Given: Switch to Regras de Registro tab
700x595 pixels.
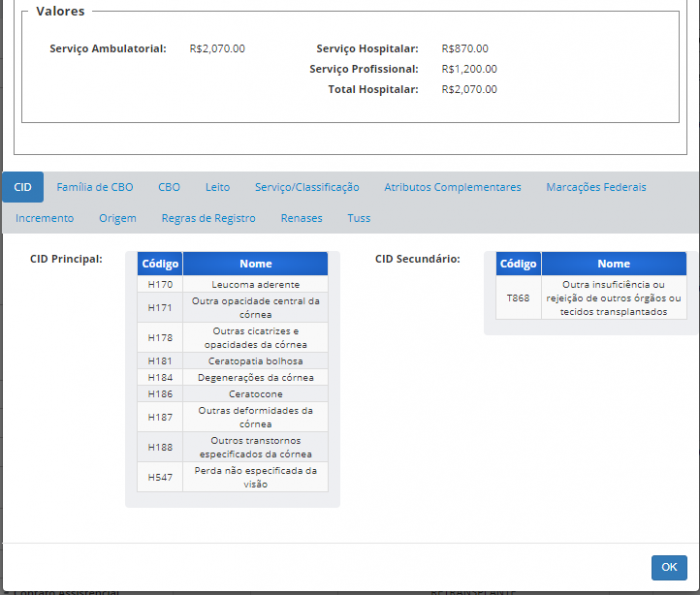Looking at the screenshot, I should click(x=208, y=218).
